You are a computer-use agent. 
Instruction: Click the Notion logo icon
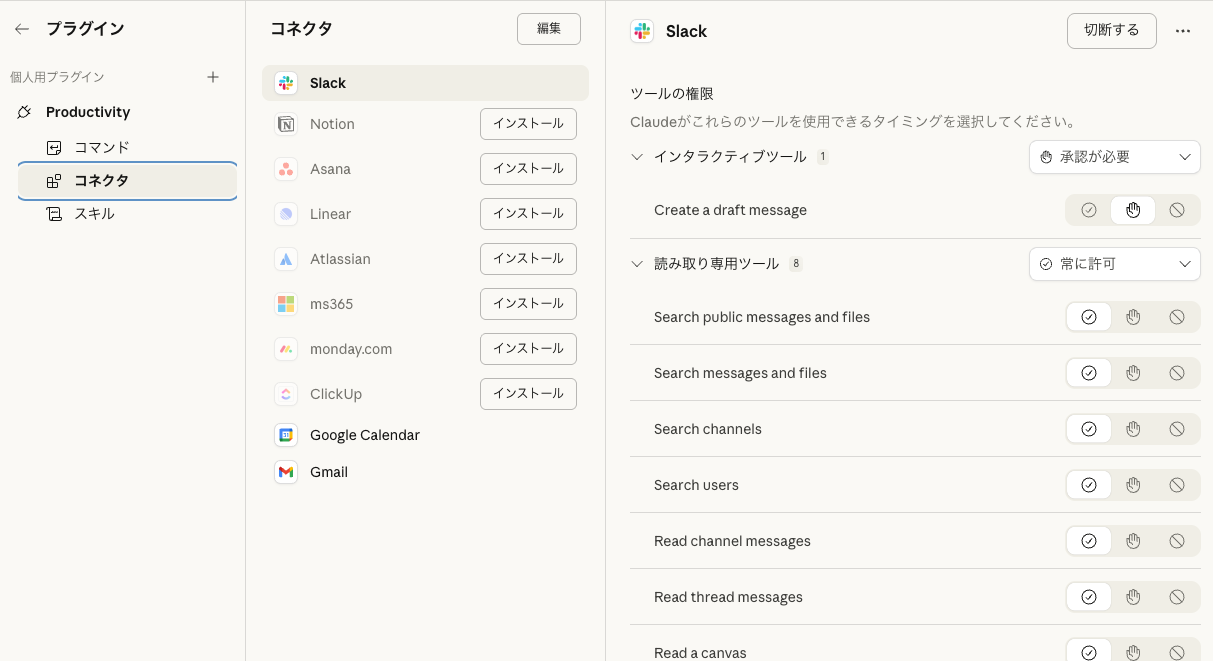click(286, 124)
